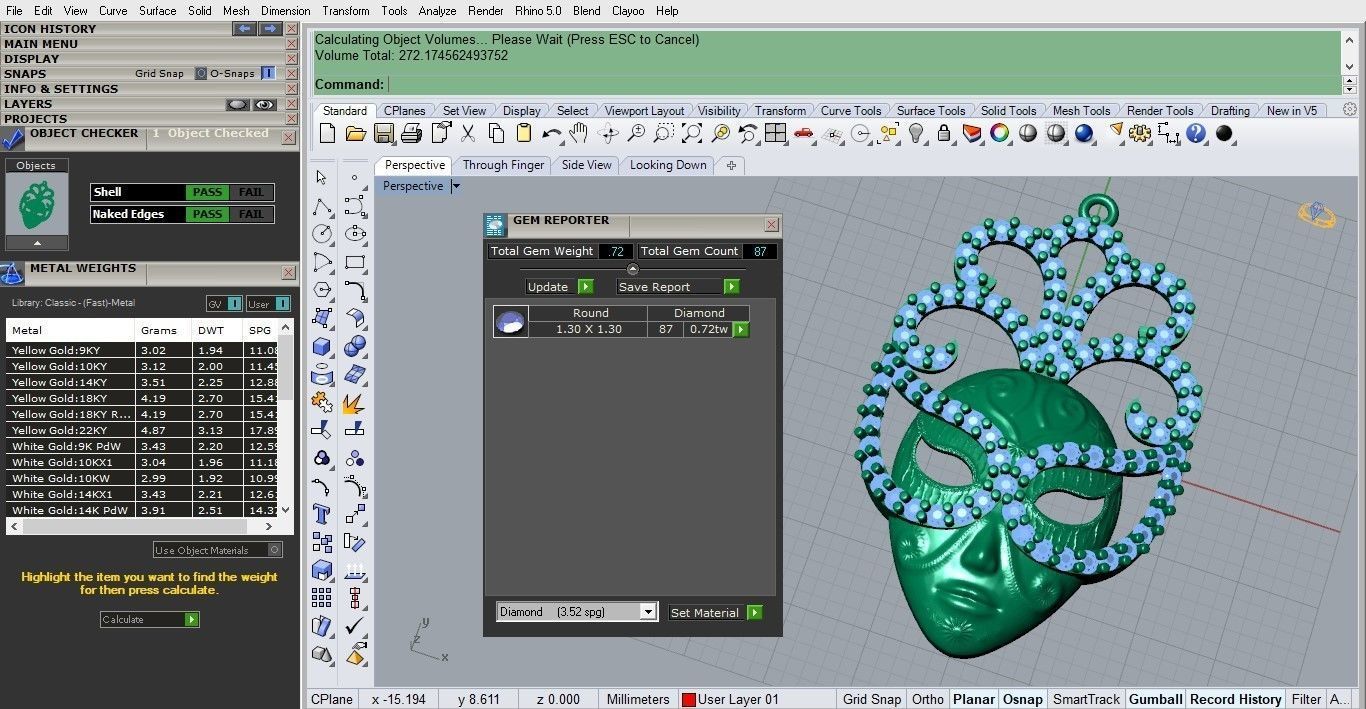This screenshot has height=709, width=1366.
Task: Click the Layers grey oval material swatch
Action: (237, 104)
